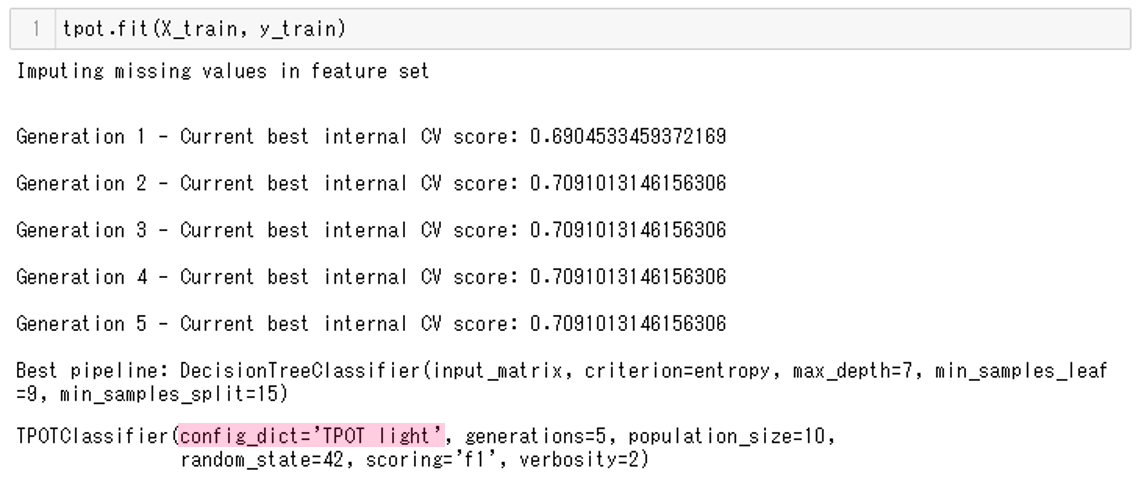Select the Generation 2 output line

click(x=370, y=183)
